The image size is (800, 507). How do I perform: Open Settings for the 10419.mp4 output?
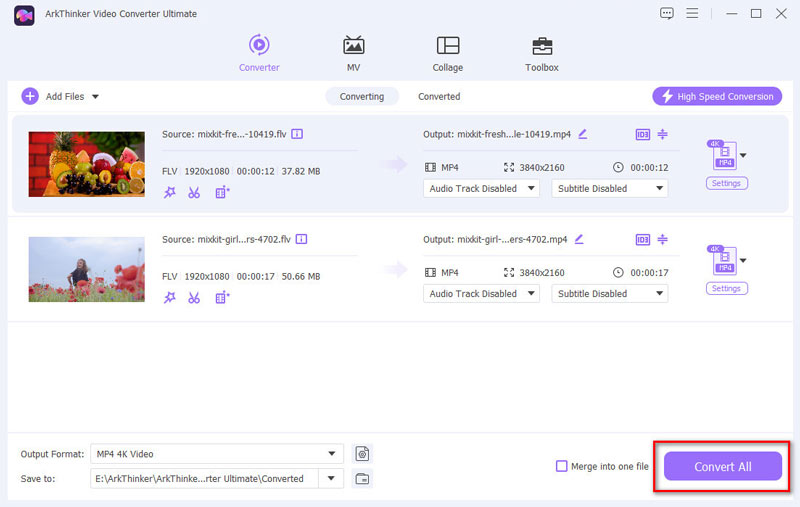[727, 183]
